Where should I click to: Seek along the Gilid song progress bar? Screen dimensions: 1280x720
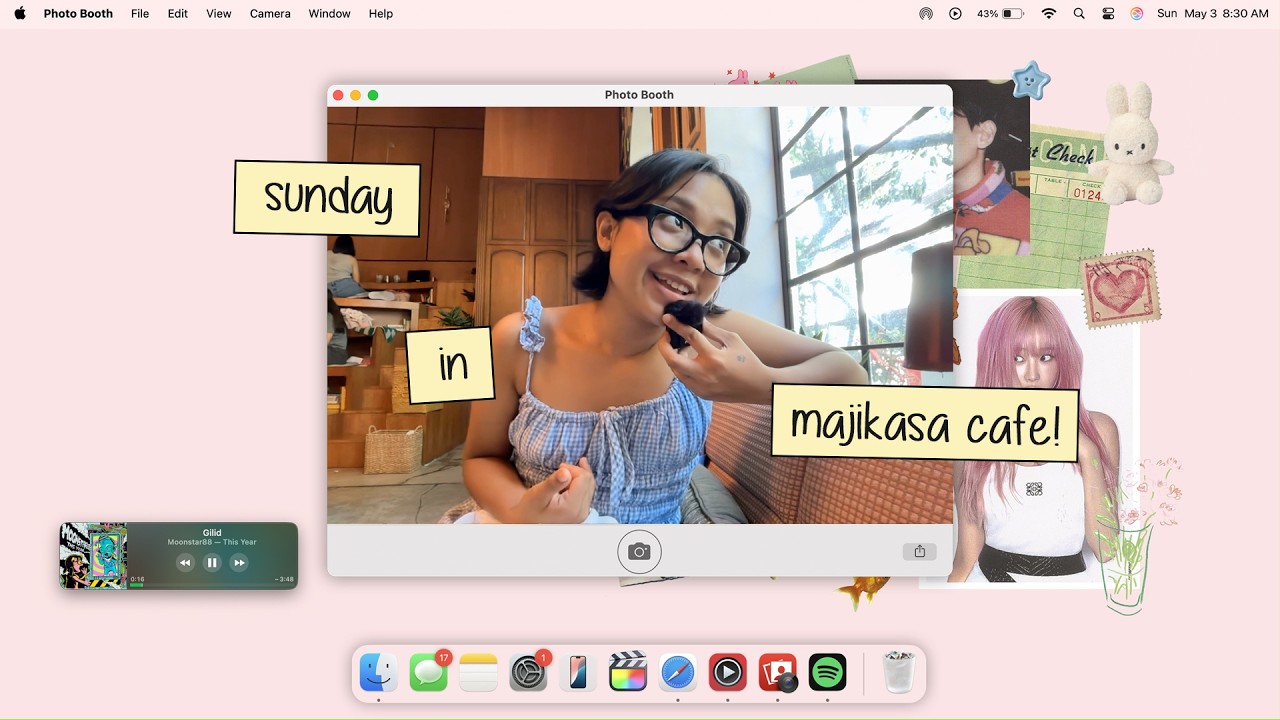coord(211,584)
